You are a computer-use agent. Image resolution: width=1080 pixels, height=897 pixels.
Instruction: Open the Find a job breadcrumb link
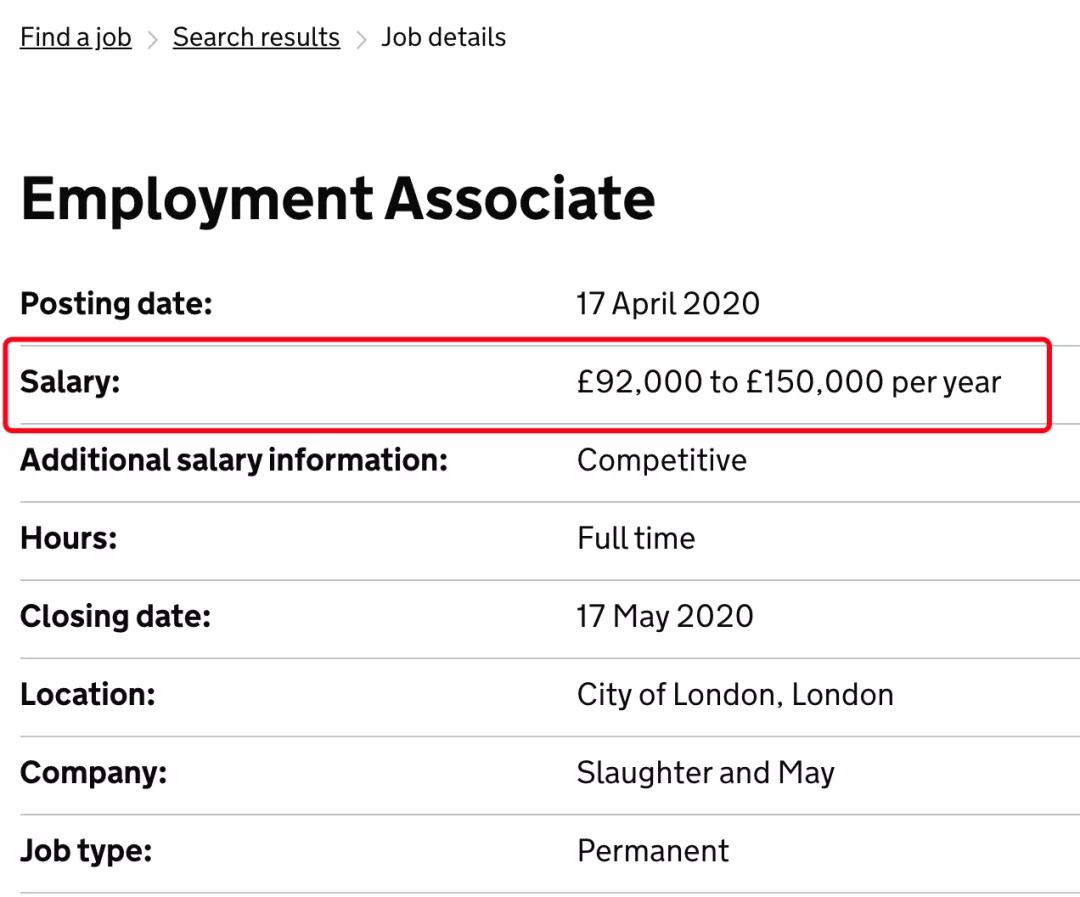(x=76, y=38)
